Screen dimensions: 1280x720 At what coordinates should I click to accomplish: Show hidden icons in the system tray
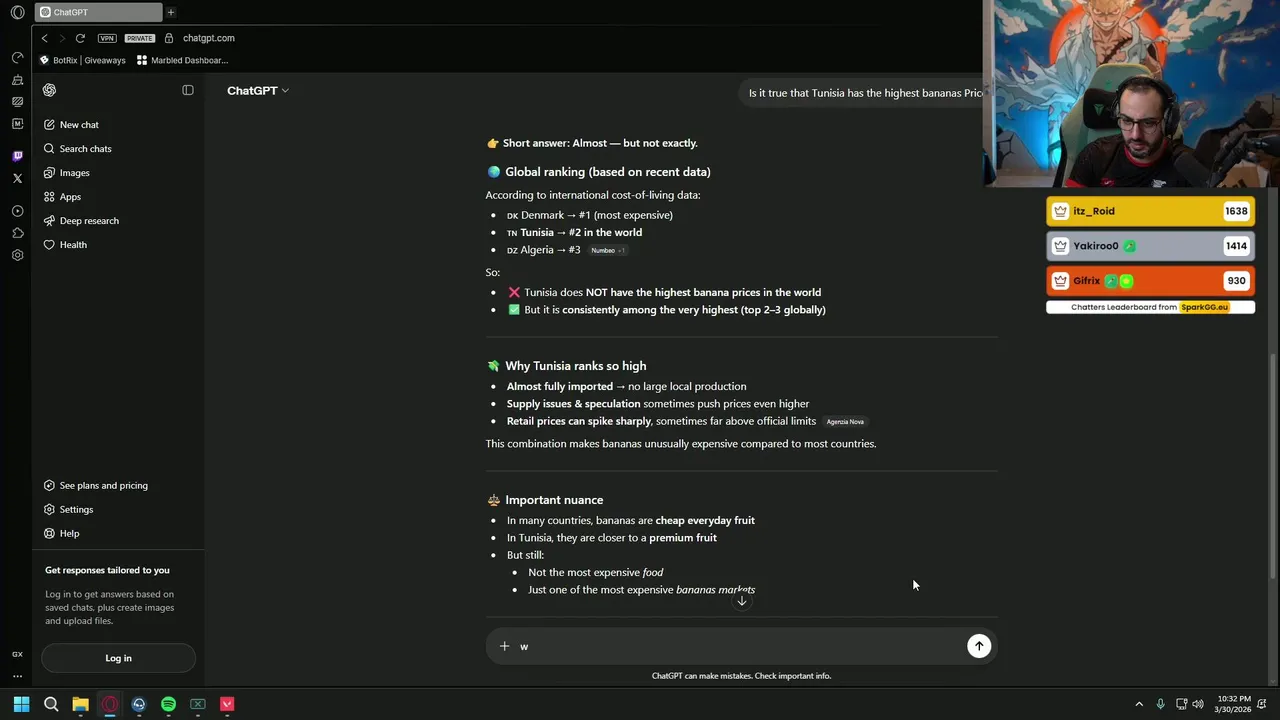coord(1138,704)
